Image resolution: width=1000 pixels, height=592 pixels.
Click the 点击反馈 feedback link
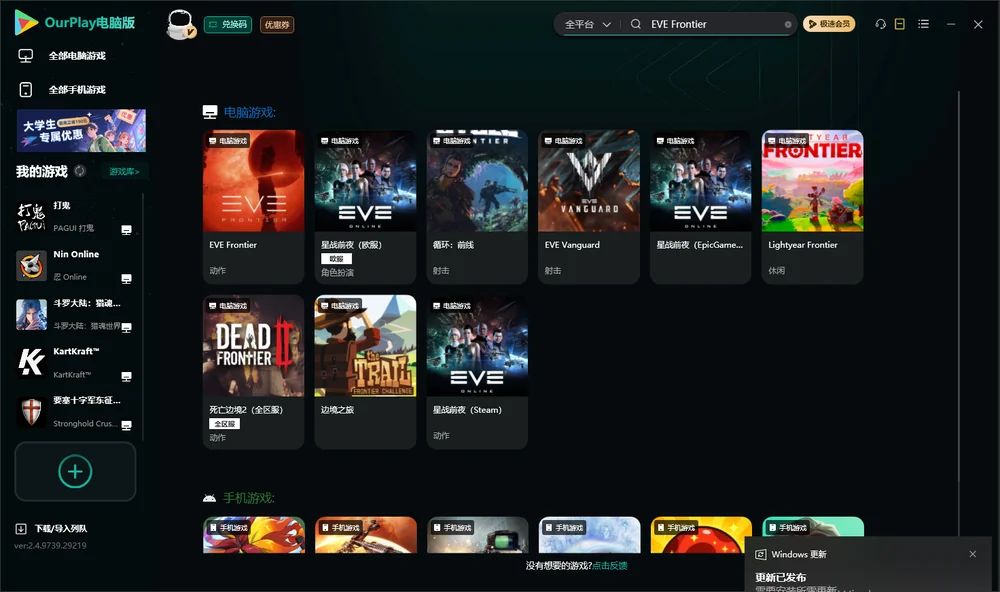610,565
